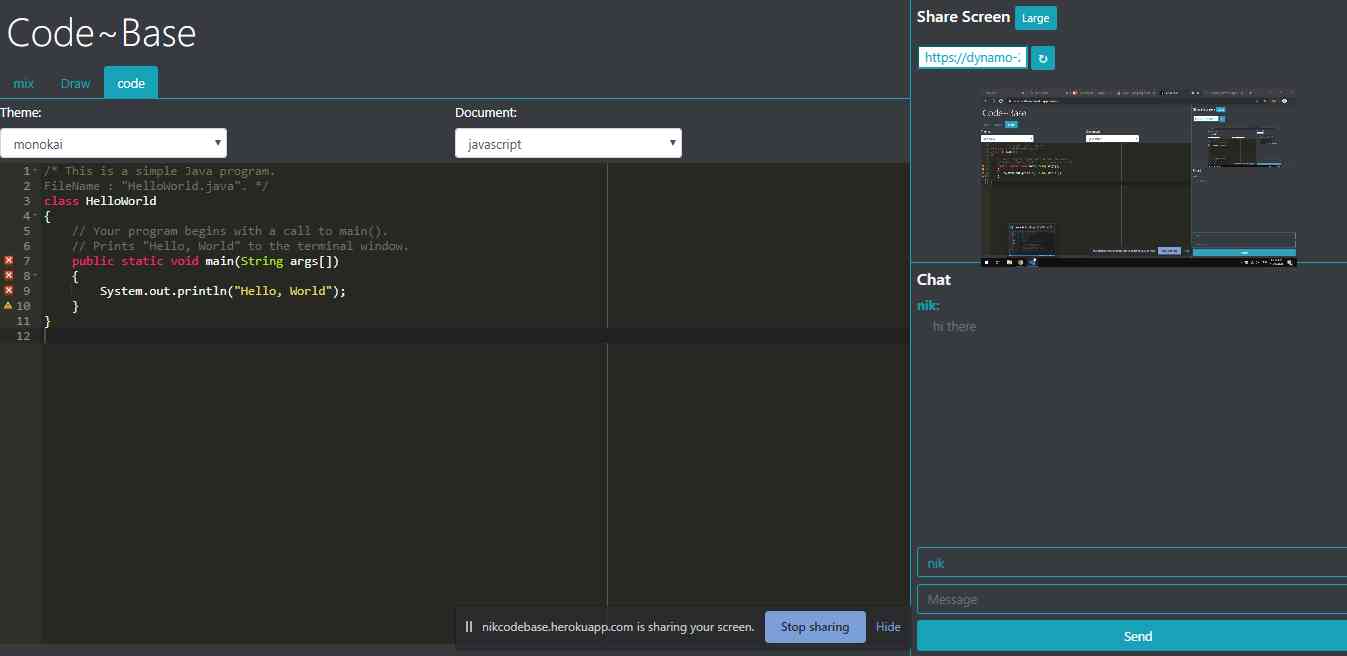Click the error icon beside line 9
Image resolution: width=1347 pixels, height=656 pixels.
click(8, 290)
